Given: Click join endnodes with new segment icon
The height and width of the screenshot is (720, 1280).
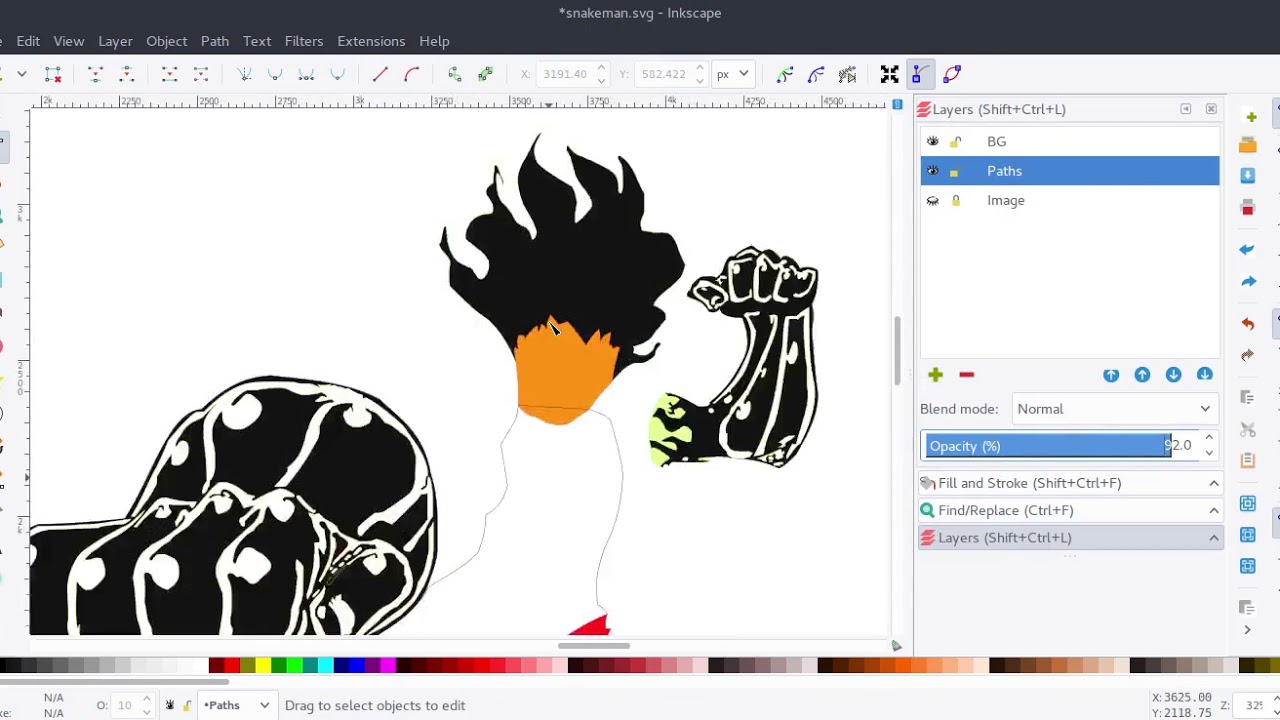Looking at the screenshot, I should [170, 74].
